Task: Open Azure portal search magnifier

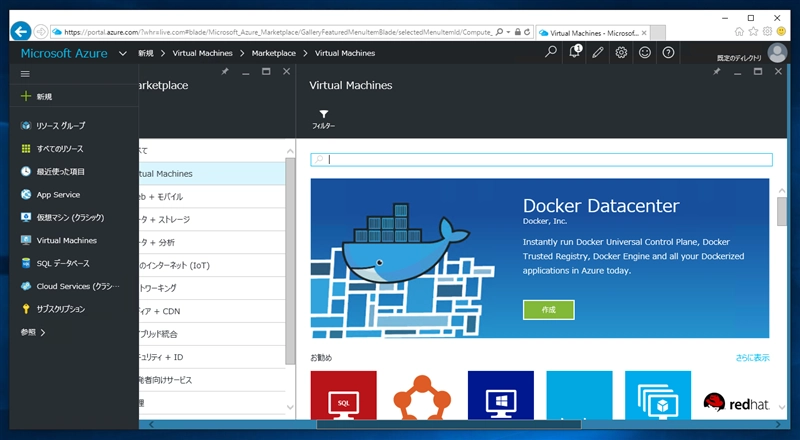Action: coord(551,52)
